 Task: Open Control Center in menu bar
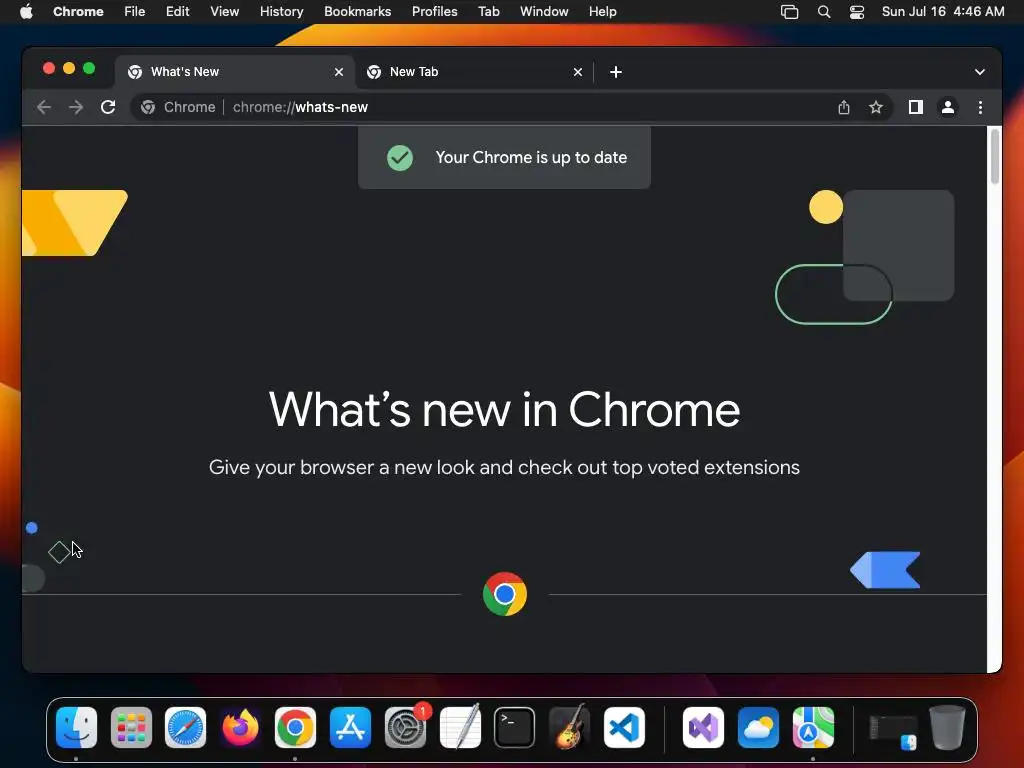(857, 12)
